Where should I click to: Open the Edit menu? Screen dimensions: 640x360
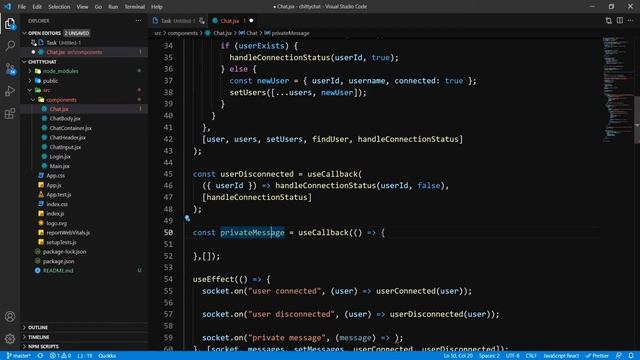(x=37, y=7)
